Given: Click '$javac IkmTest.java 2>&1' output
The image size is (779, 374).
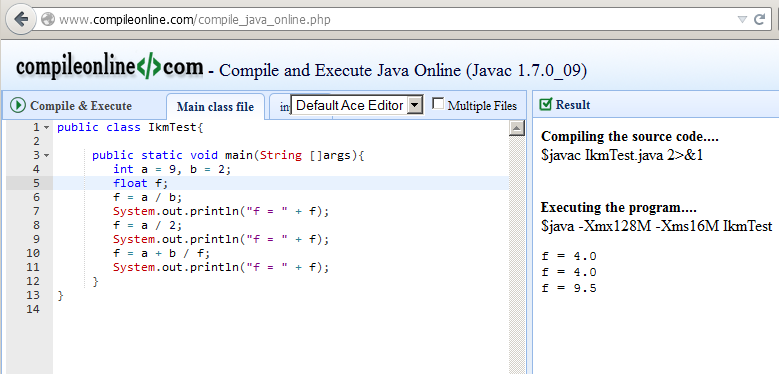Looking at the screenshot, I should (x=622, y=155).
